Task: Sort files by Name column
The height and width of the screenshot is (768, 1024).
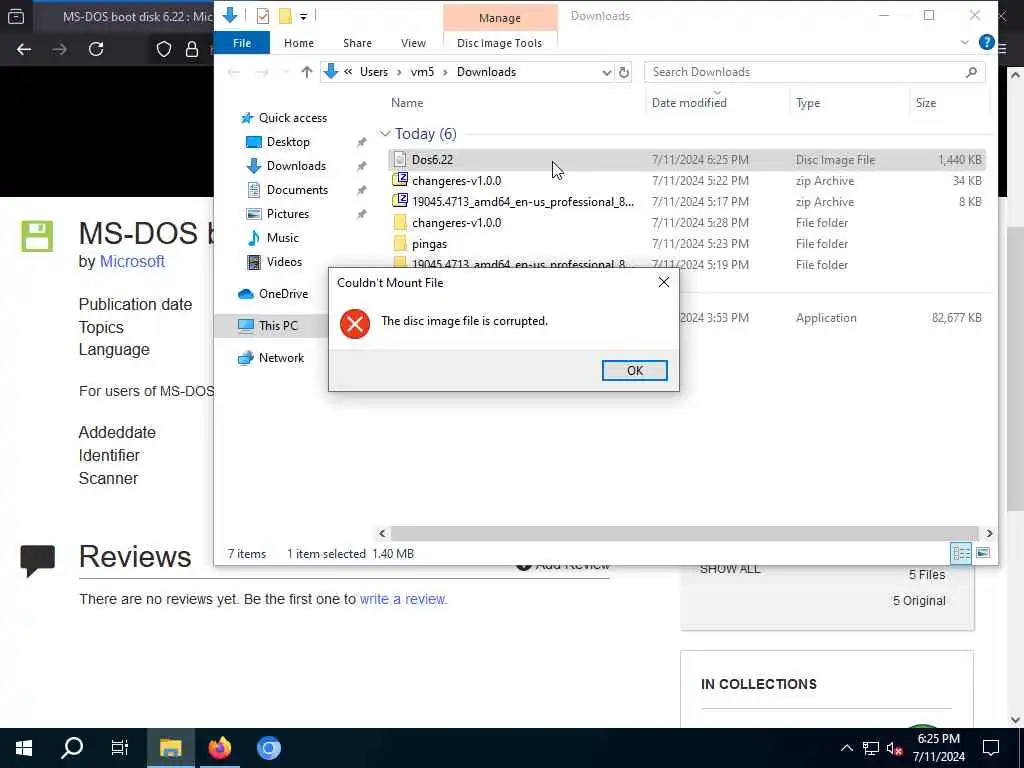Action: 407,103
